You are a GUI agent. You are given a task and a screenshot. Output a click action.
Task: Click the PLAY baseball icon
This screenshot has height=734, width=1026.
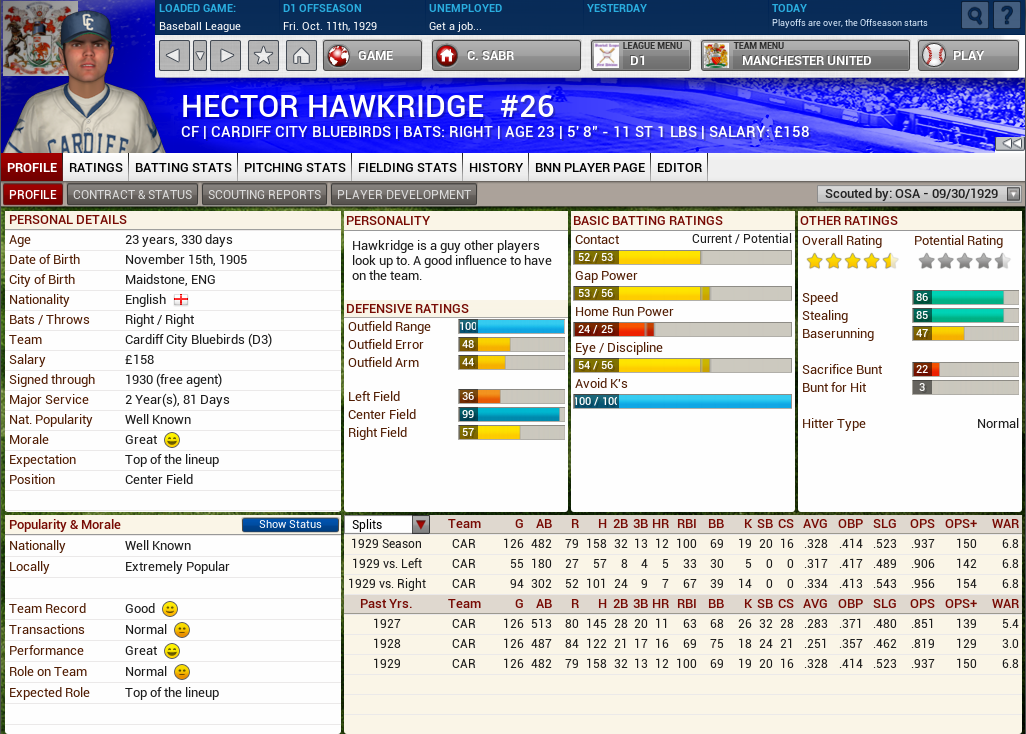(x=934, y=57)
